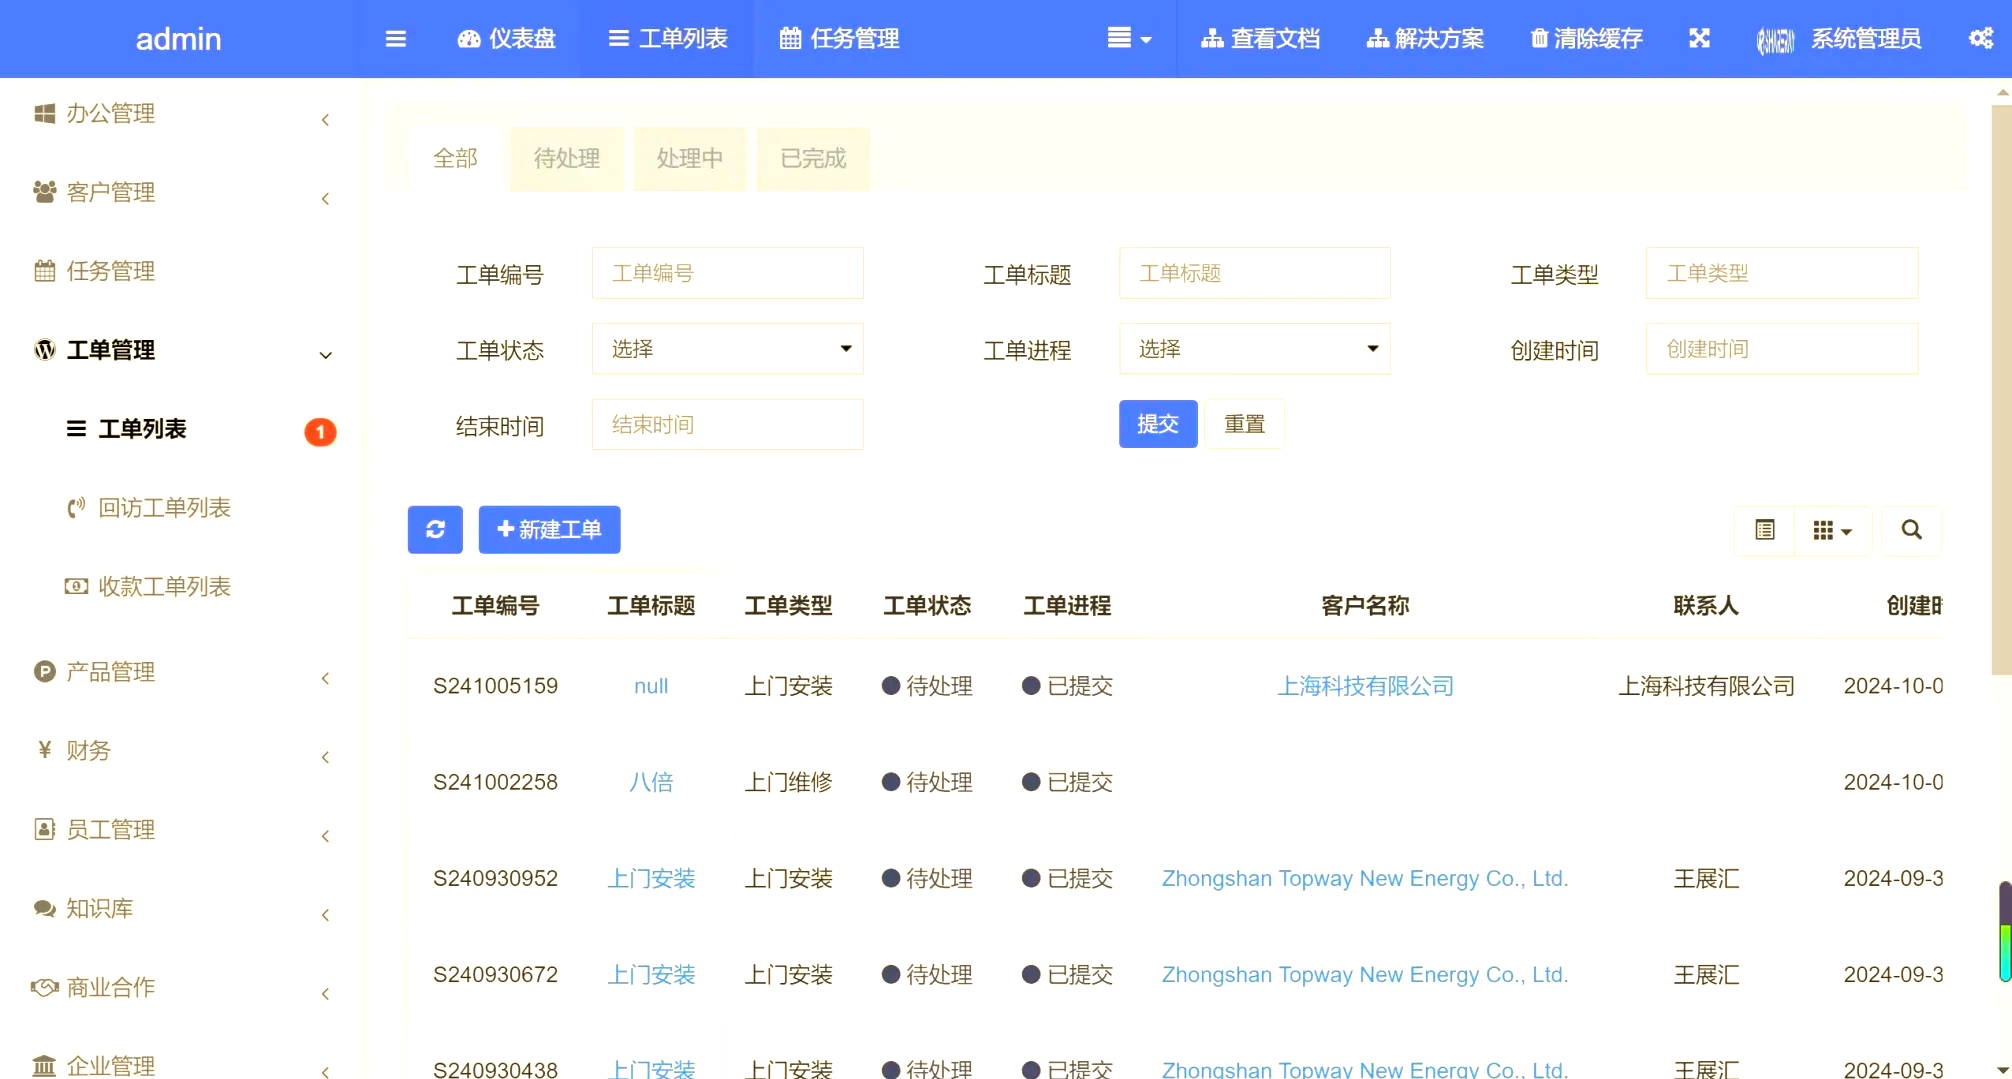2012x1079 pixels.
Task: Expand the 客户管理 sidebar menu
Action: tap(111, 192)
